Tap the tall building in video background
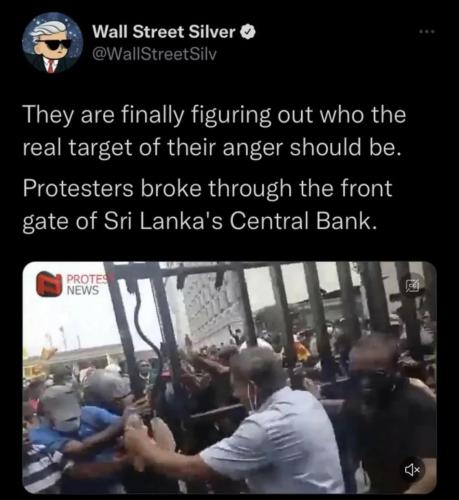The width and height of the screenshot is (459, 500). tap(213, 307)
